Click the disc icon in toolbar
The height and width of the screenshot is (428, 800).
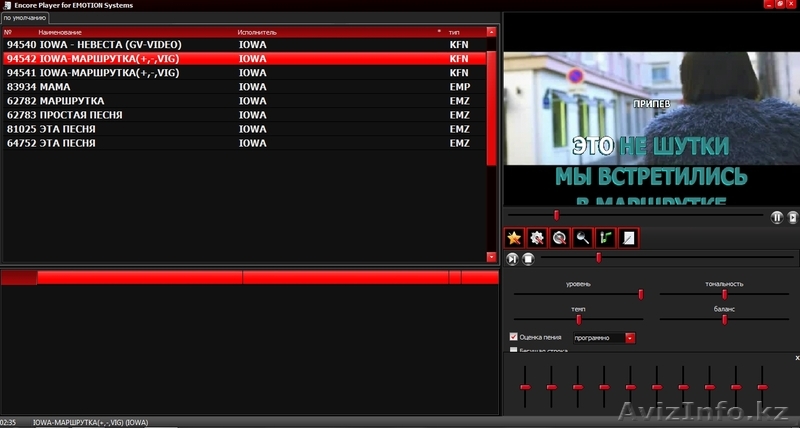[560, 238]
